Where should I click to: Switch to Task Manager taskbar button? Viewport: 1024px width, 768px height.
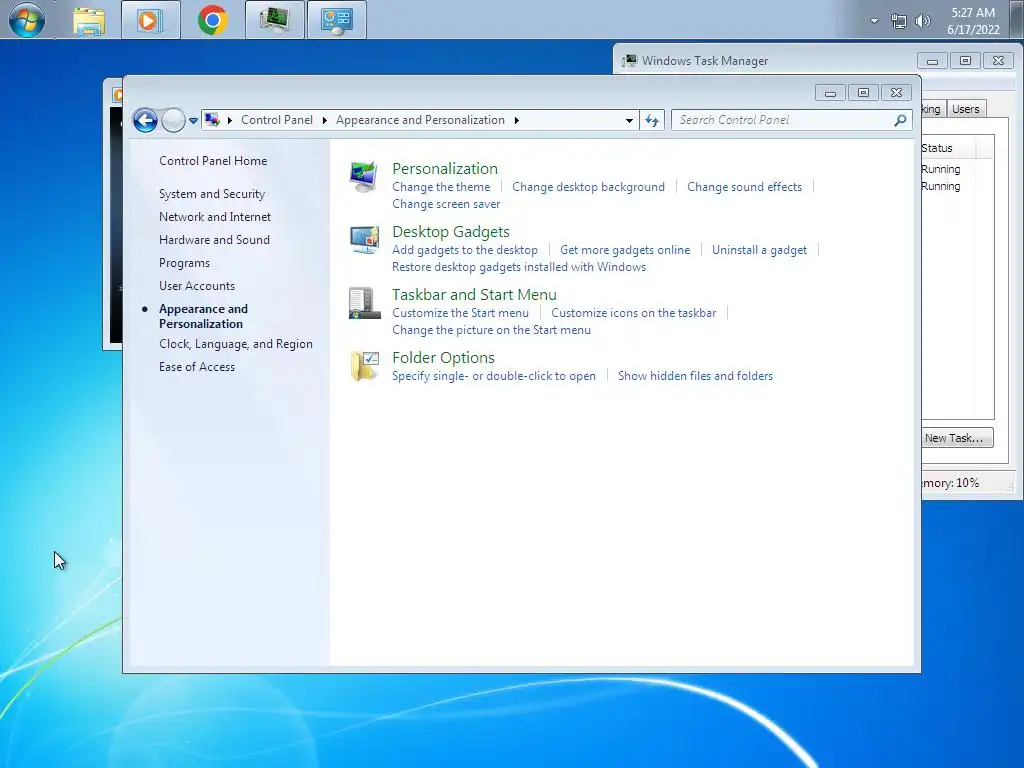(x=274, y=20)
